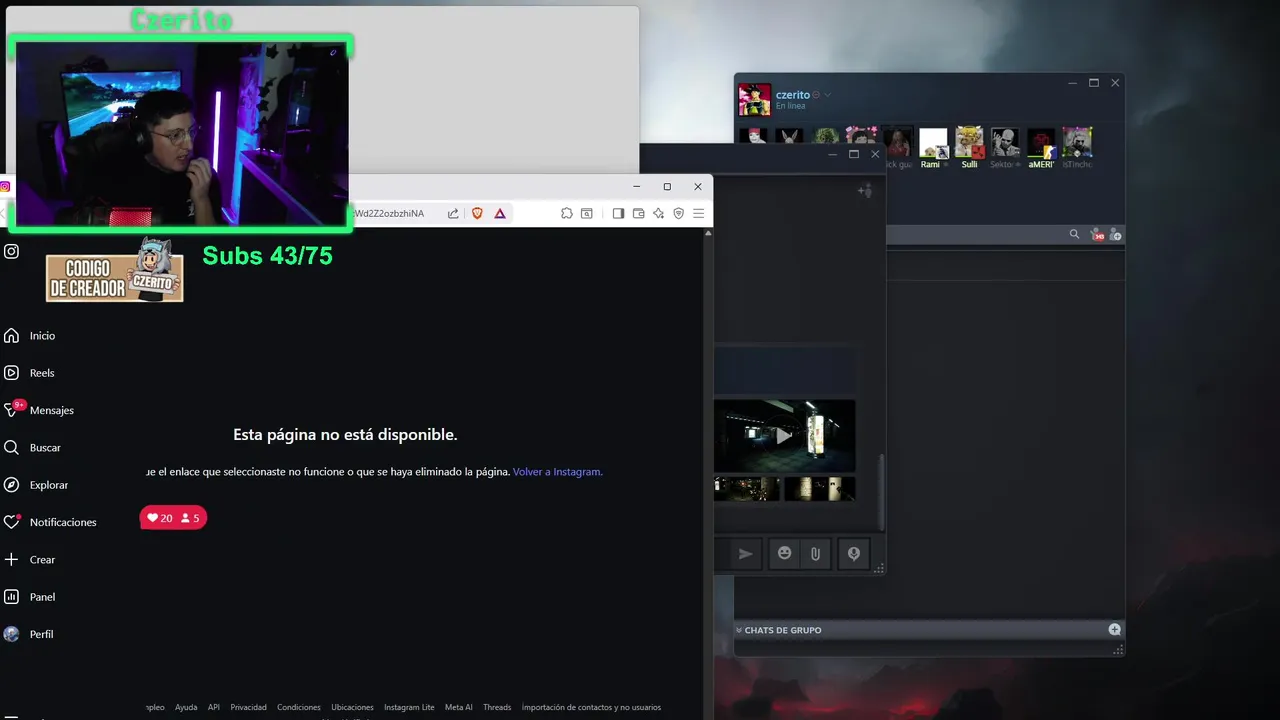Select friend Sektor in Steam favorites
The image size is (1280, 720).
click(x=1005, y=148)
